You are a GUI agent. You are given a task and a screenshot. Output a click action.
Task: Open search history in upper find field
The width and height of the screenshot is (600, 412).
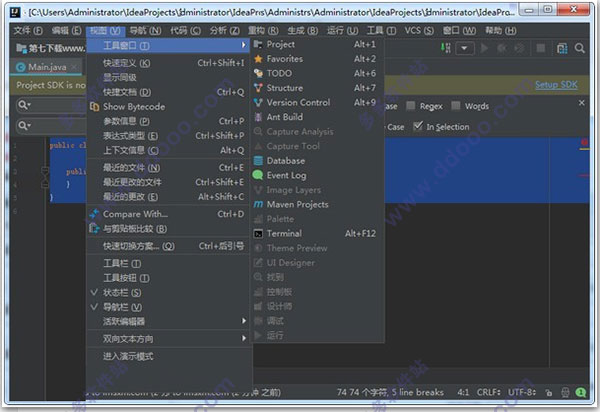24,105
